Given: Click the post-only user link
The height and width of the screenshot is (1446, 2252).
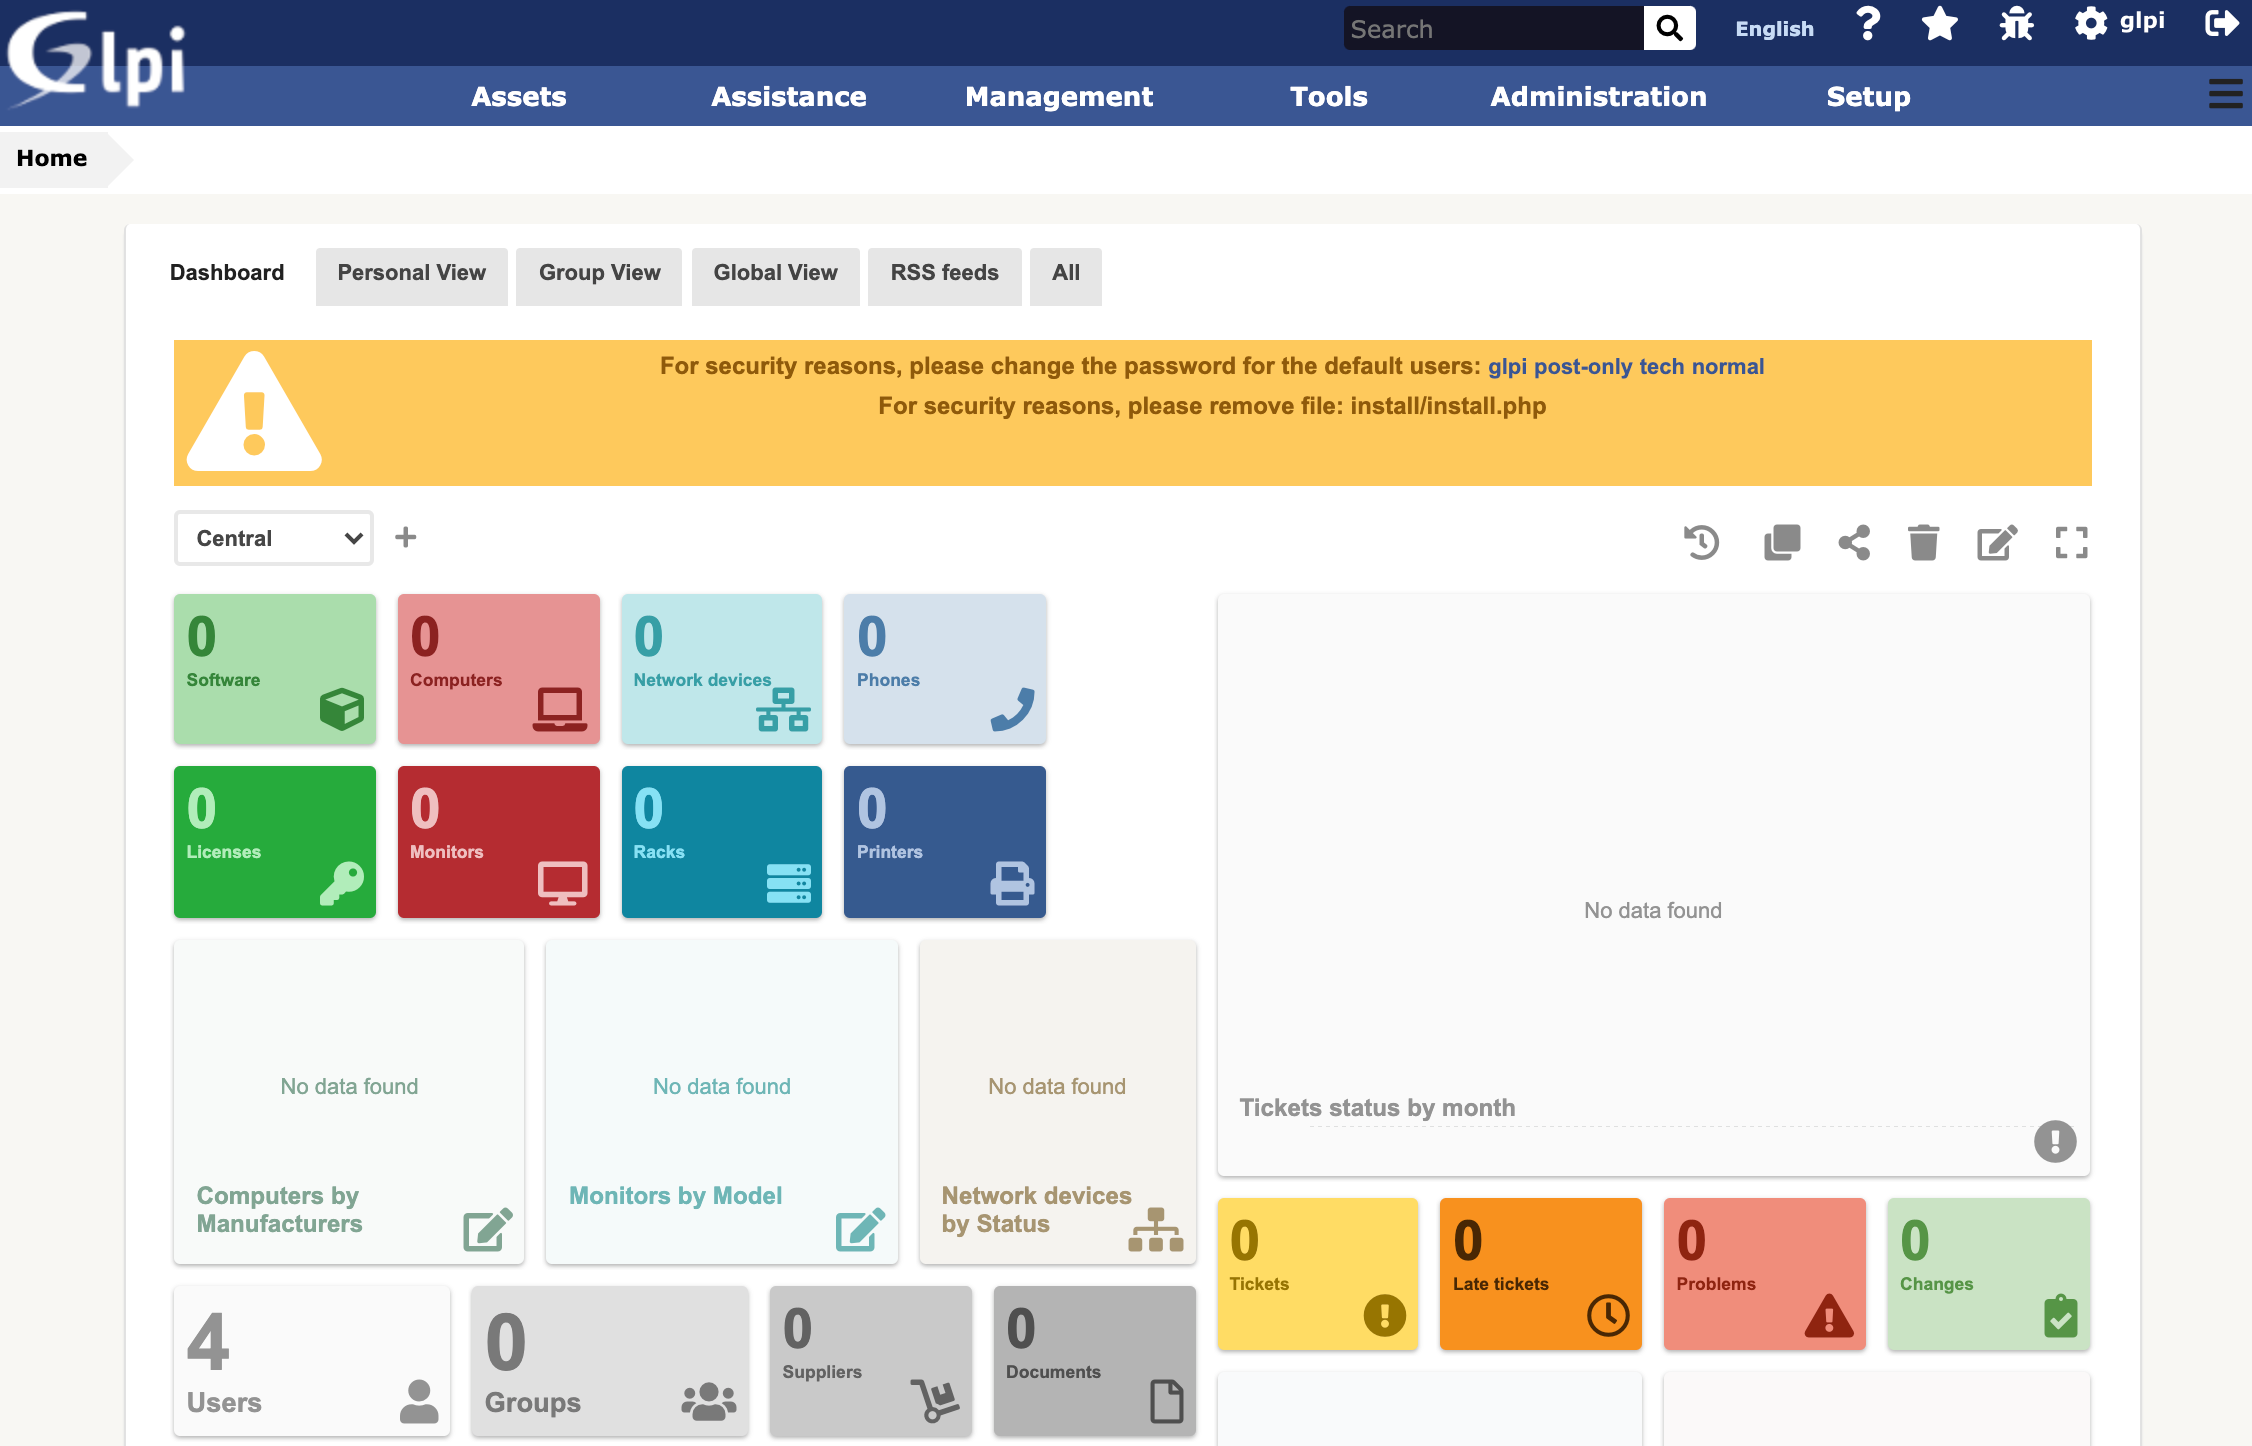Looking at the screenshot, I should point(1583,366).
